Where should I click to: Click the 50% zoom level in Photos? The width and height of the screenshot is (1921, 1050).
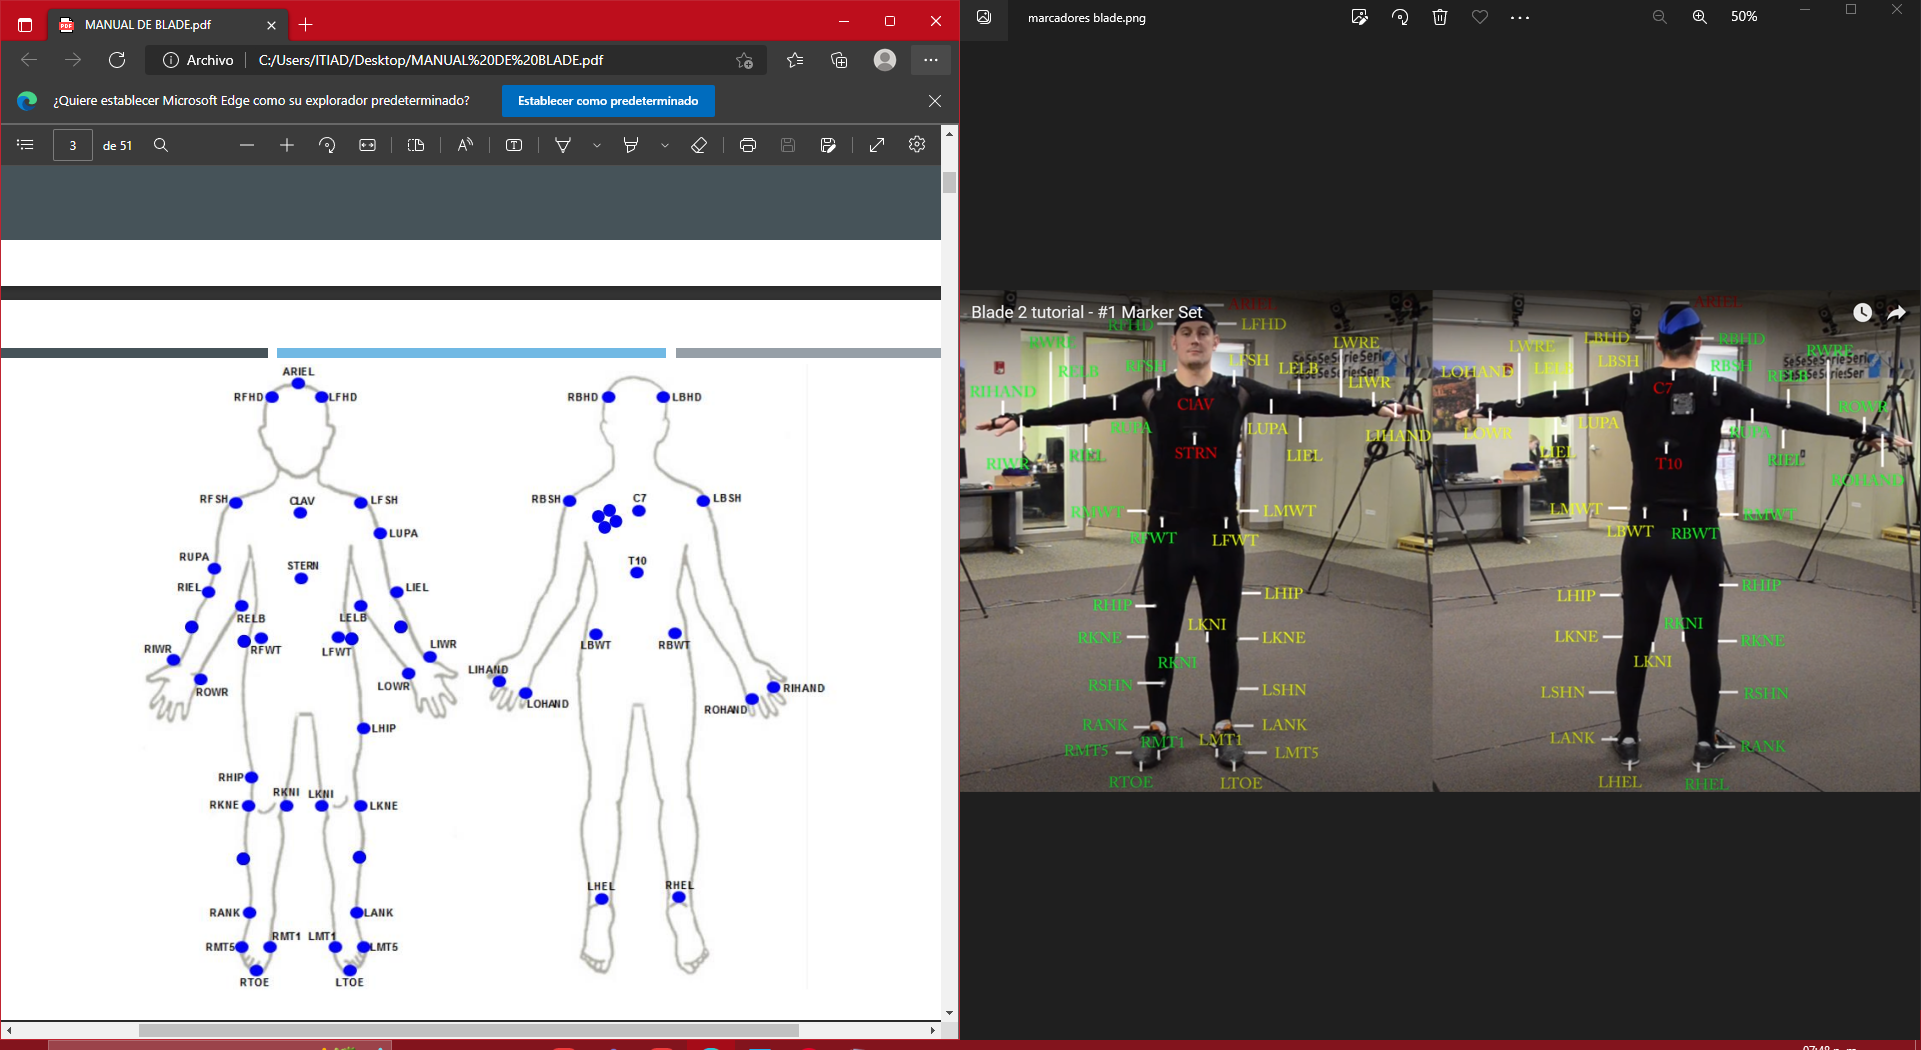(x=1744, y=17)
